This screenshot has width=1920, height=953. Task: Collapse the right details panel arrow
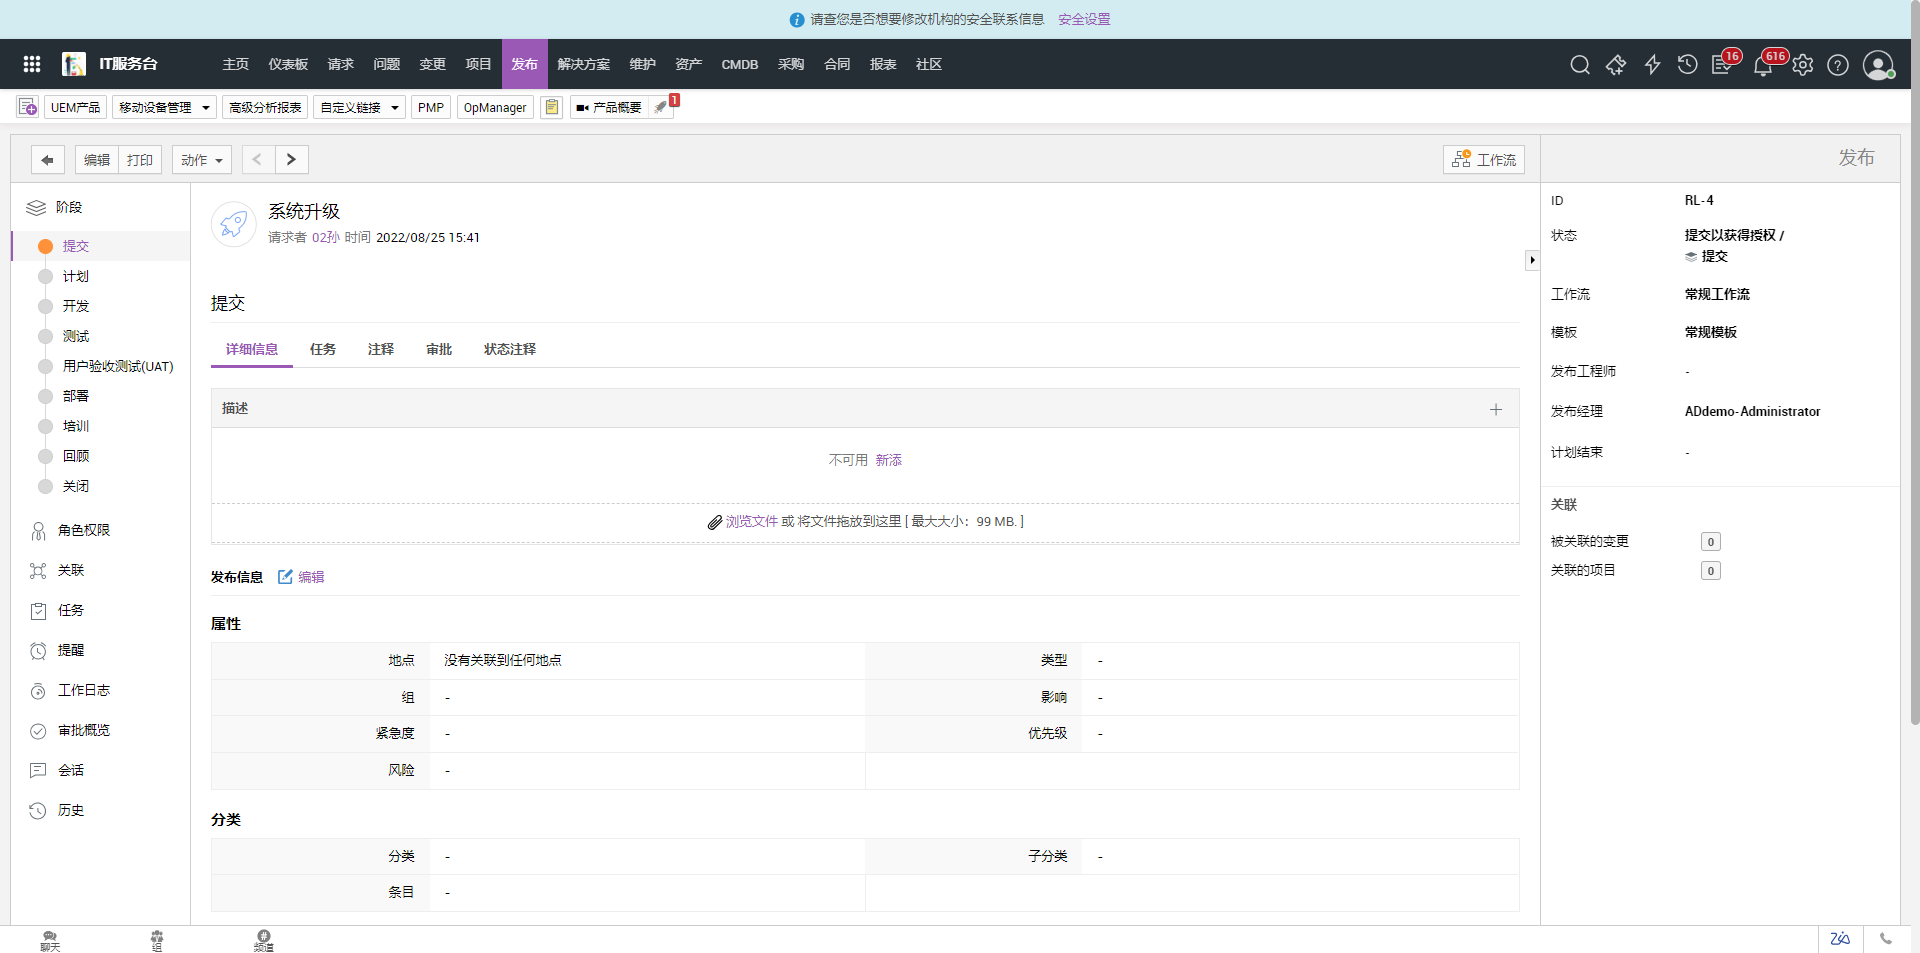click(x=1532, y=260)
